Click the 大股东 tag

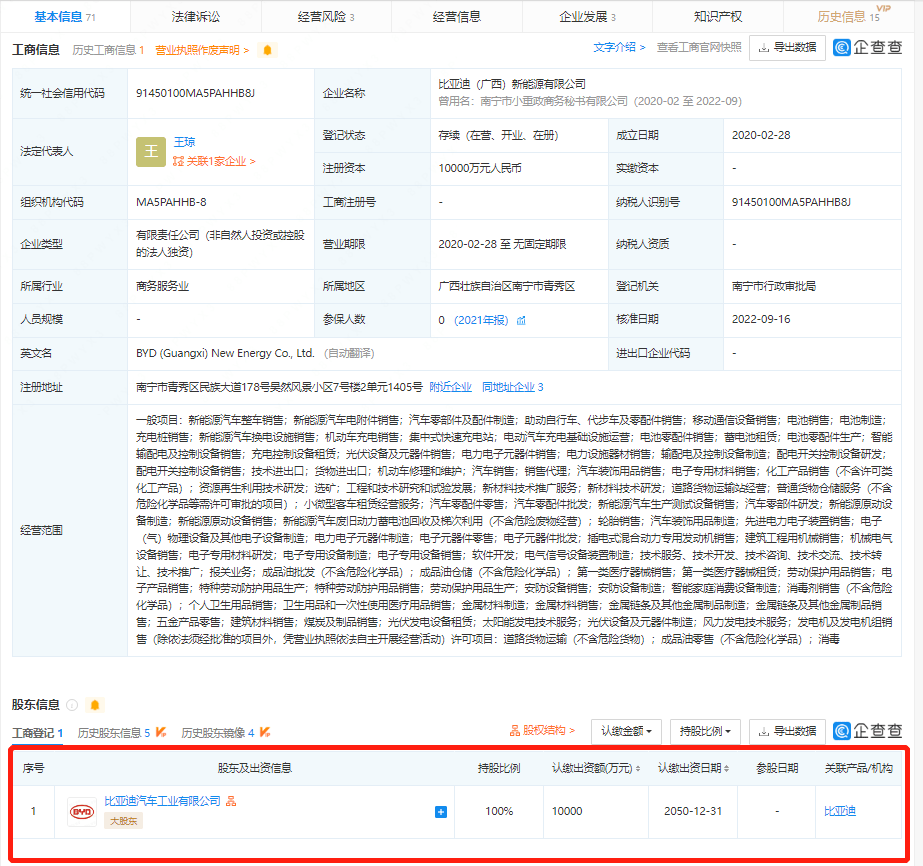124,821
